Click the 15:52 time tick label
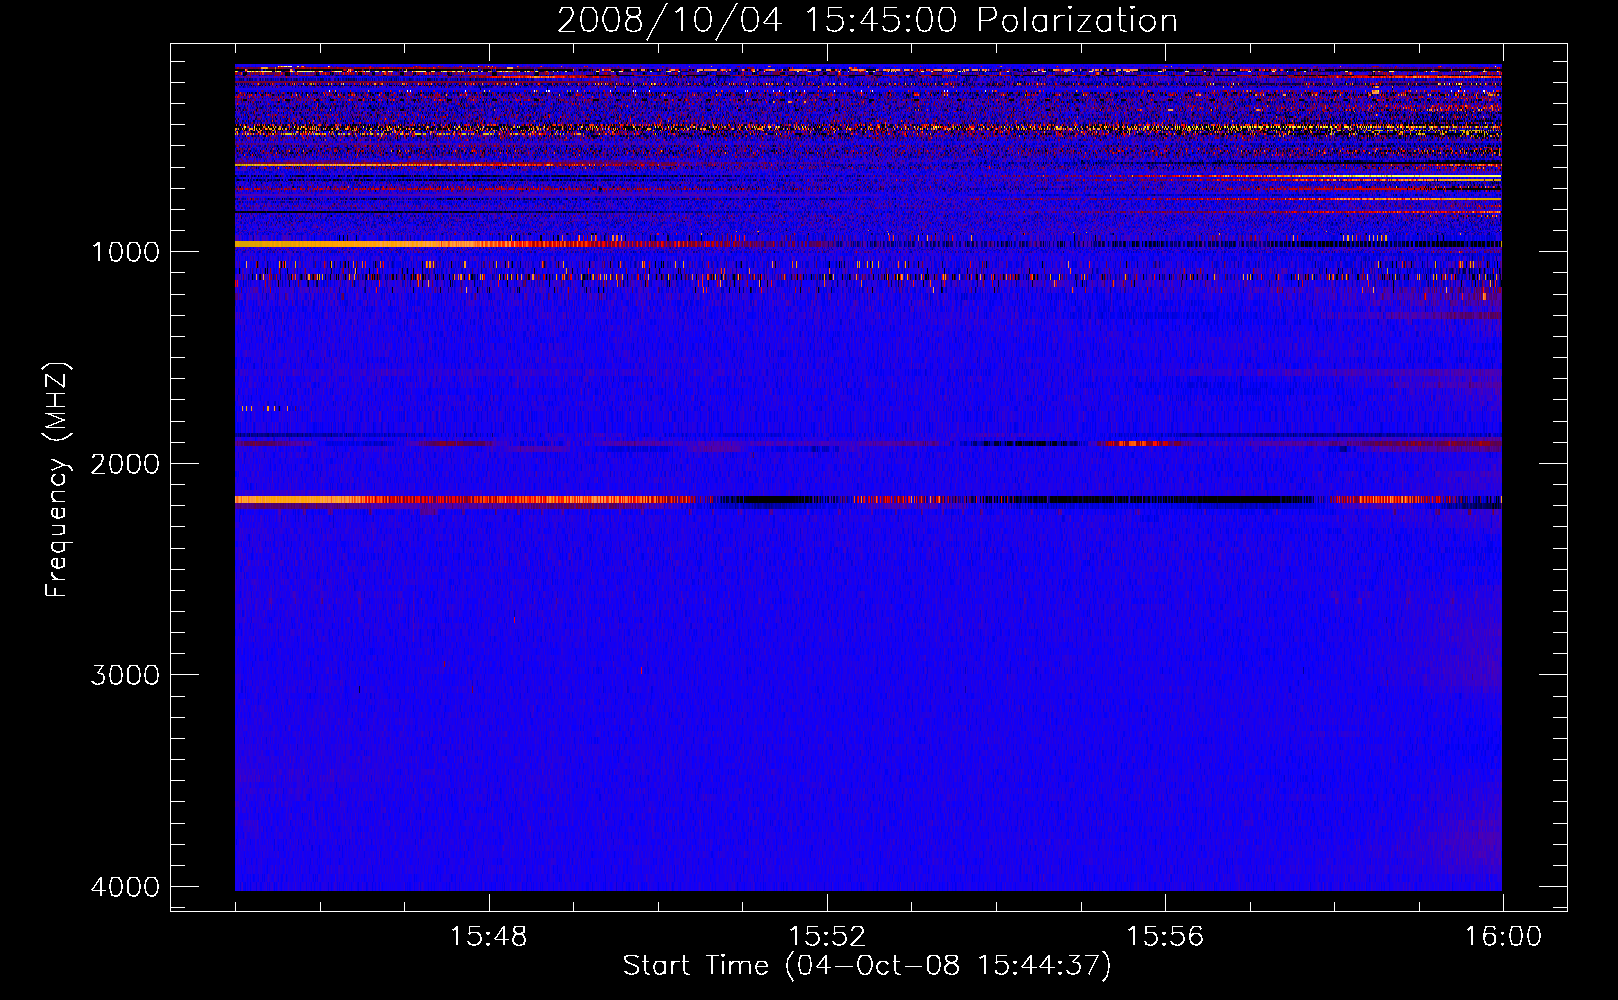This screenshot has width=1618, height=1000. (x=826, y=936)
